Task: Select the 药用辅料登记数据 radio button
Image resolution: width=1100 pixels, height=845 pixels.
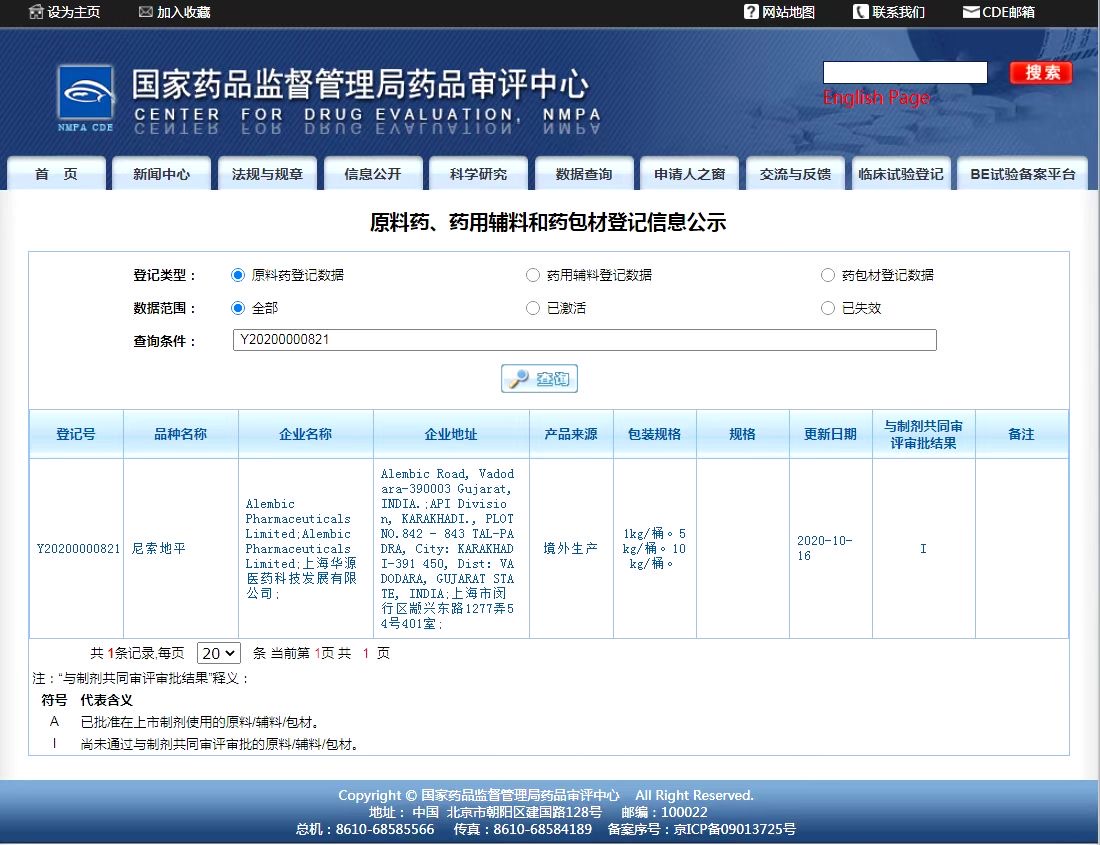Action: coord(533,274)
